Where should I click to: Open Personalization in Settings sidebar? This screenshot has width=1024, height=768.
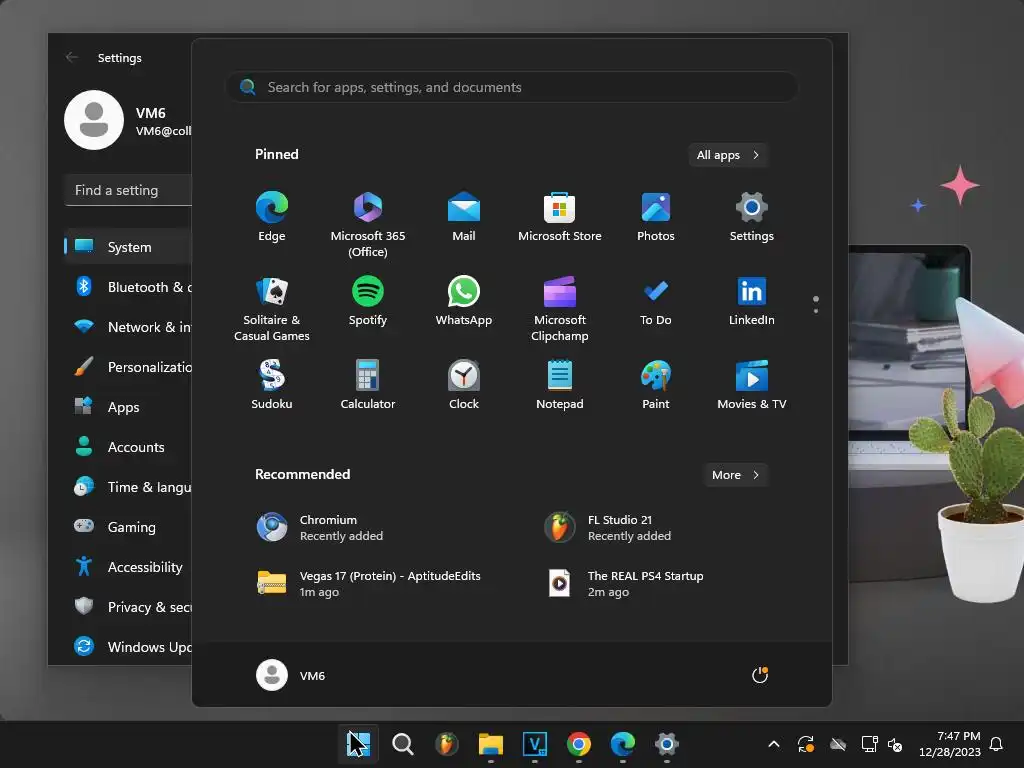129,367
